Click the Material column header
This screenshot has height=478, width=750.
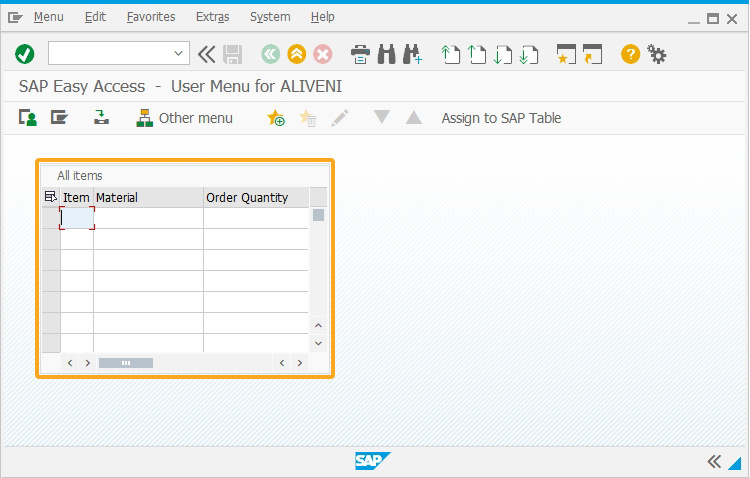tap(148, 197)
